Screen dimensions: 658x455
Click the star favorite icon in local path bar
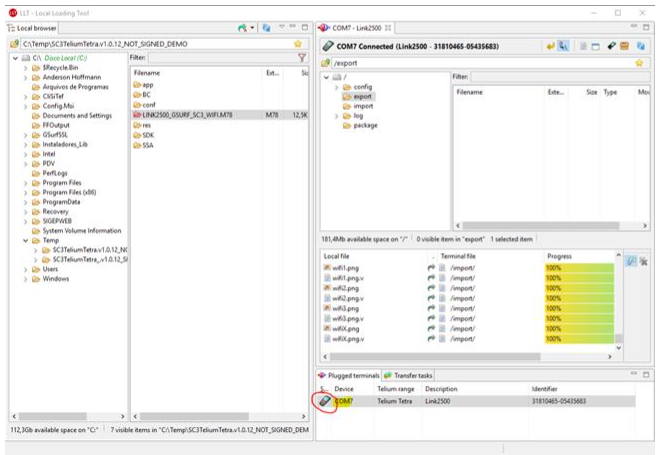click(x=297, y=44)
